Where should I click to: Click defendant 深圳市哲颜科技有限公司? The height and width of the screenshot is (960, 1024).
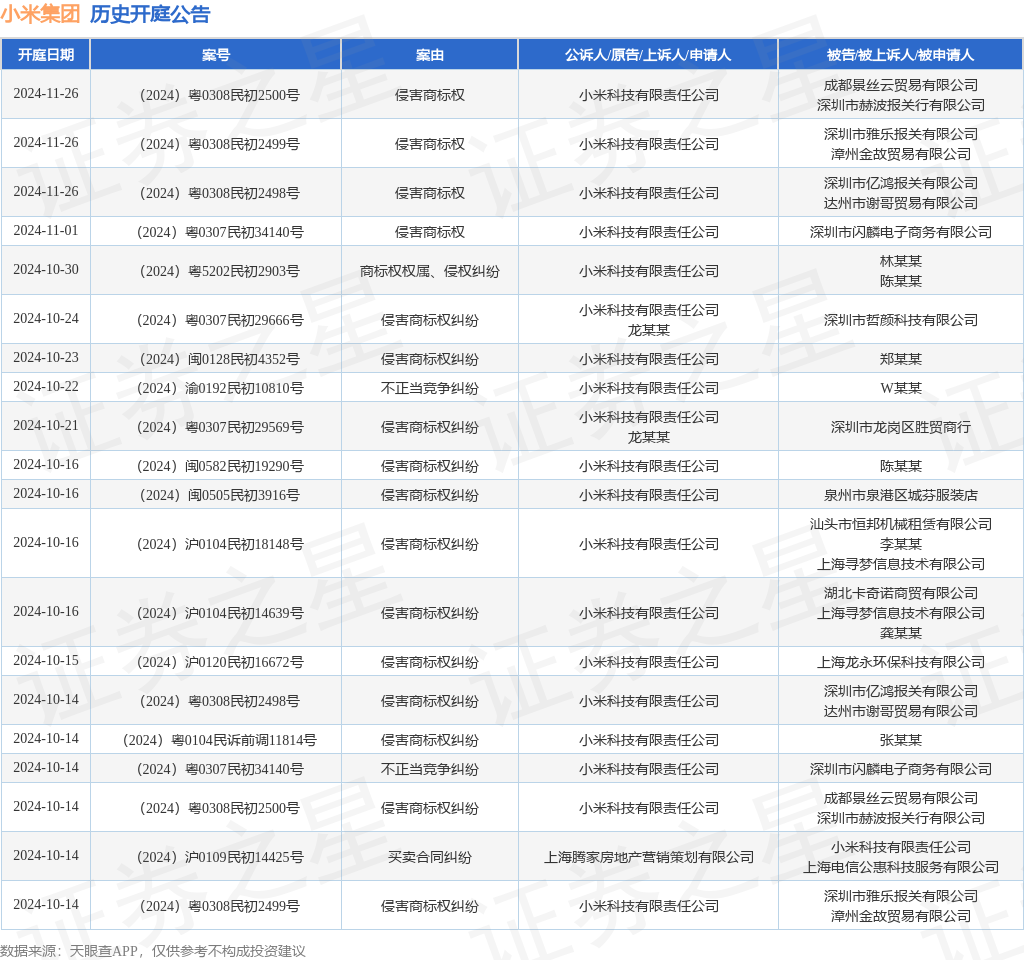click(x=901, y=320)
